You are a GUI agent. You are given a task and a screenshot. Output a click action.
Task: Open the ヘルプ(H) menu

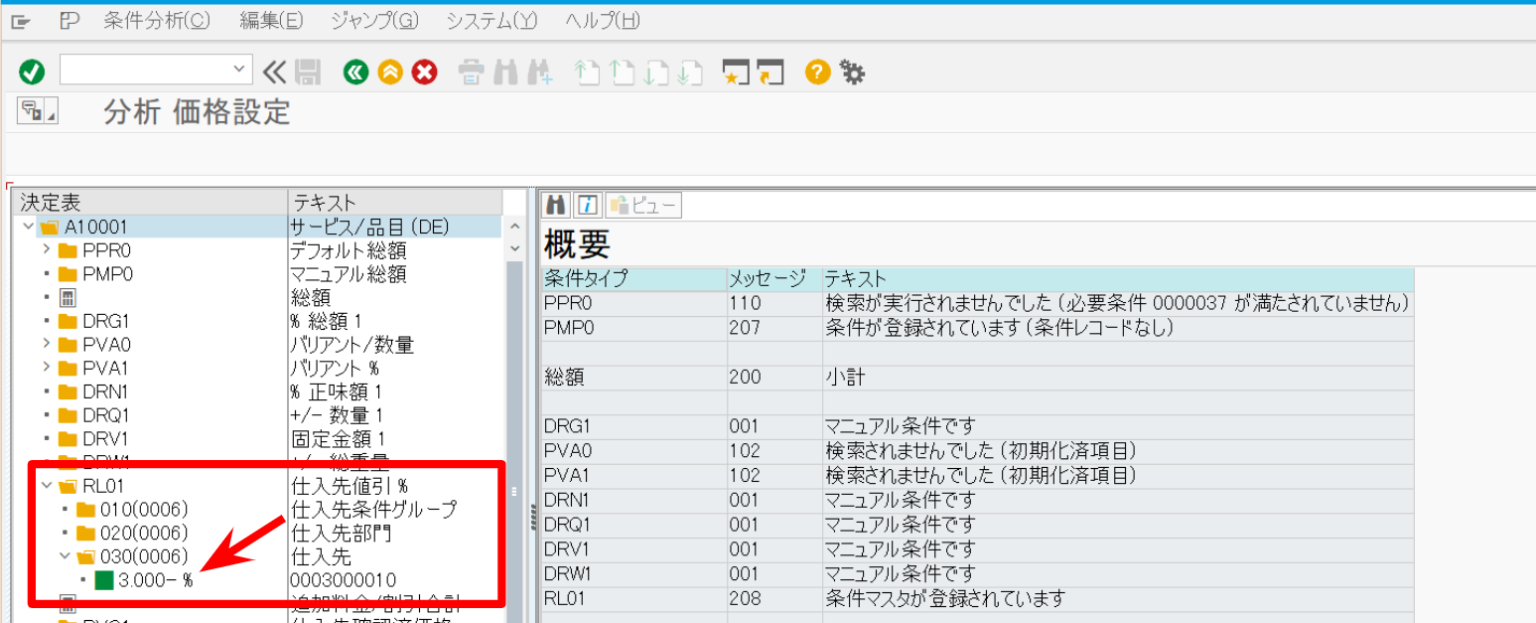(602, 20)
